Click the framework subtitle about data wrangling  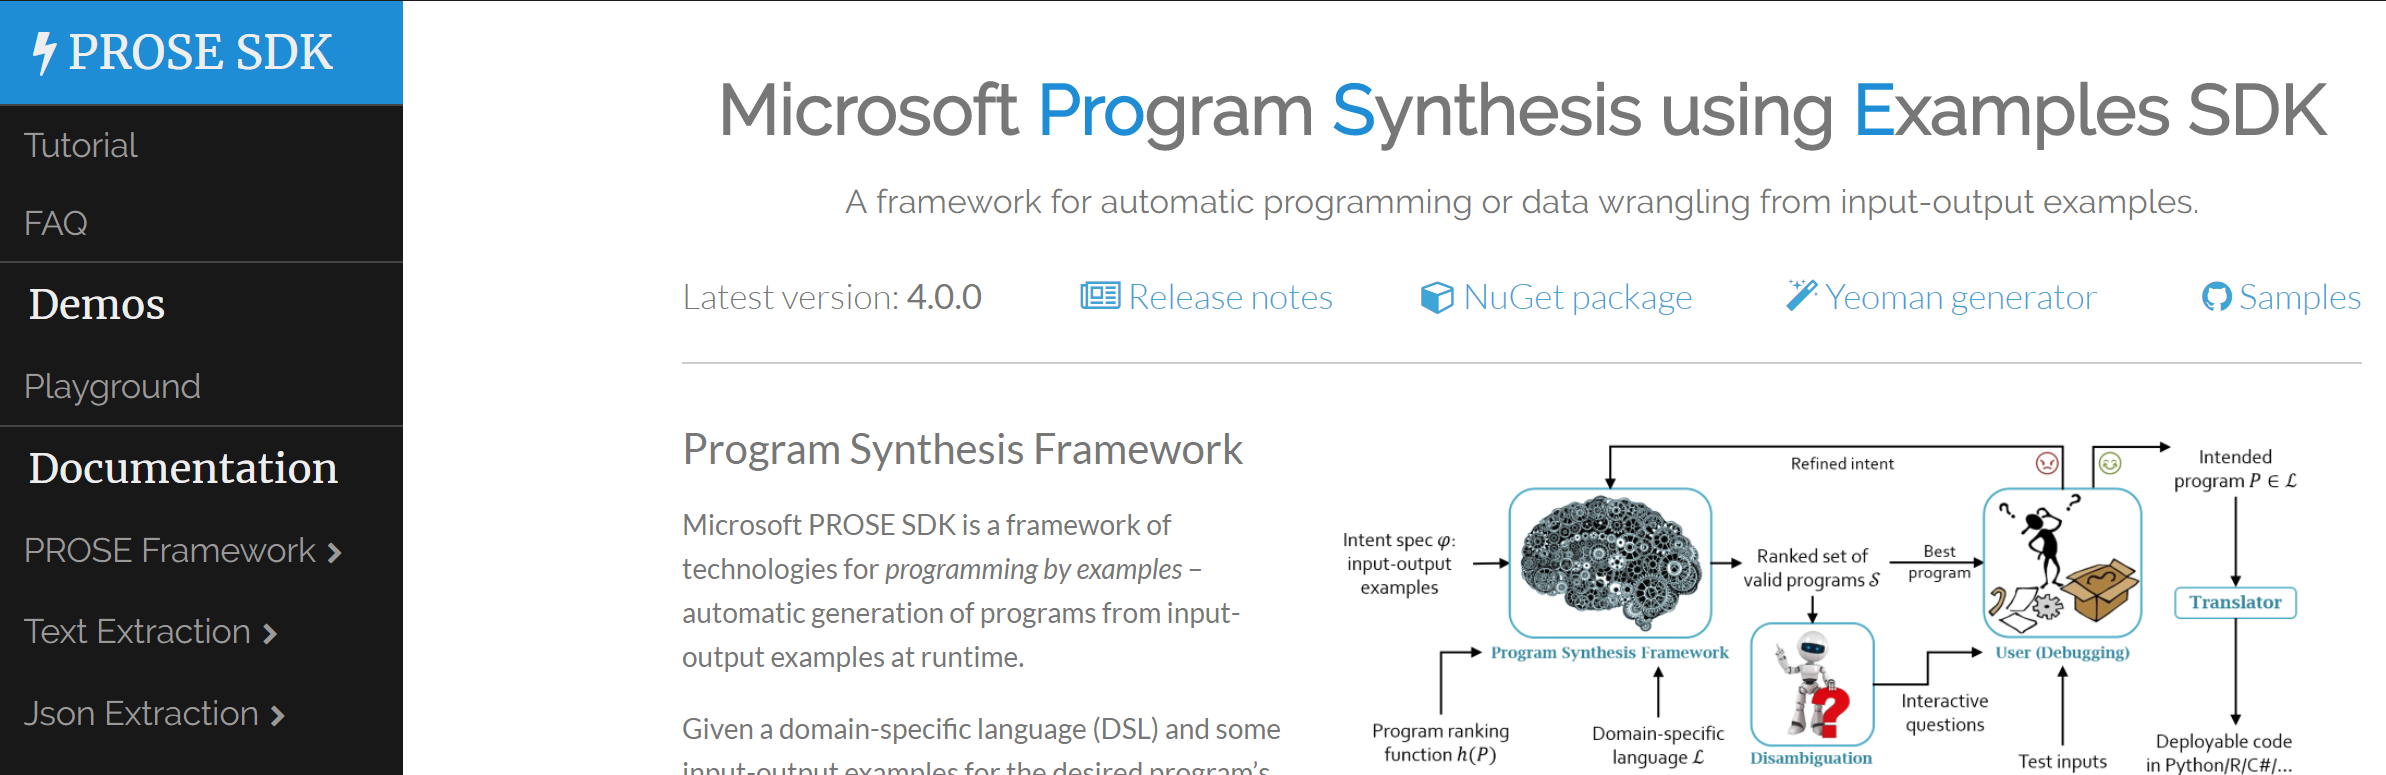1522,202
